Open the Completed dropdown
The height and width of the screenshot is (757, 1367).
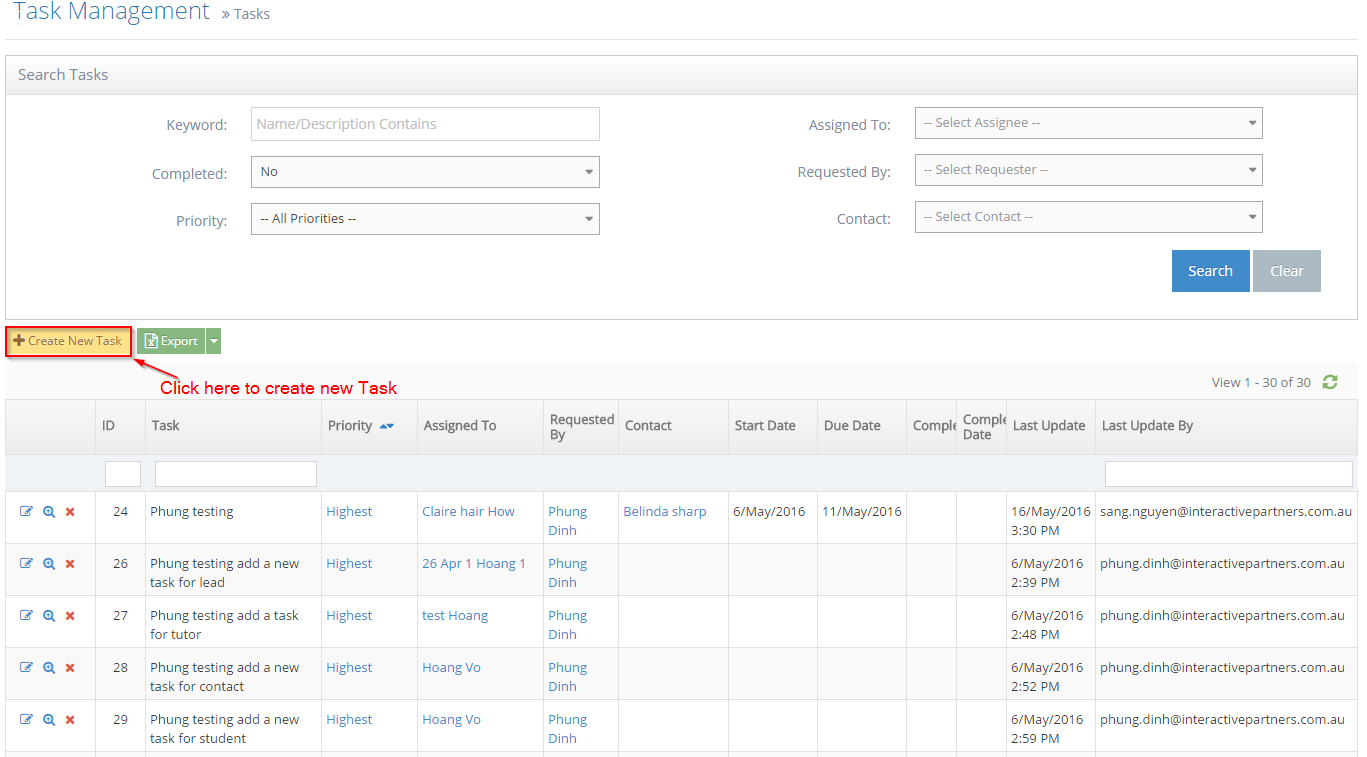(x=425, y=171)
